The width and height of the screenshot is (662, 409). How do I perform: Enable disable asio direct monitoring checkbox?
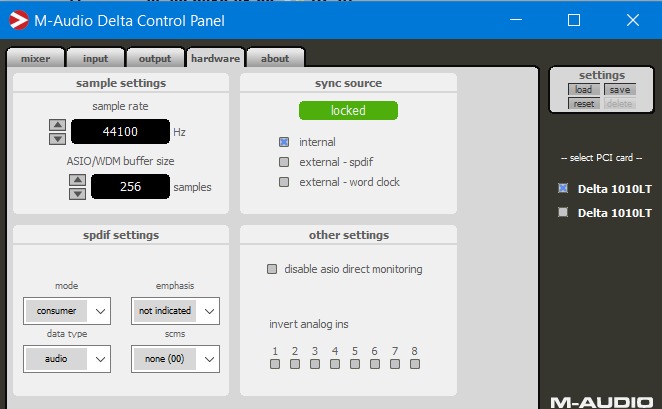(x=272, y=269)
